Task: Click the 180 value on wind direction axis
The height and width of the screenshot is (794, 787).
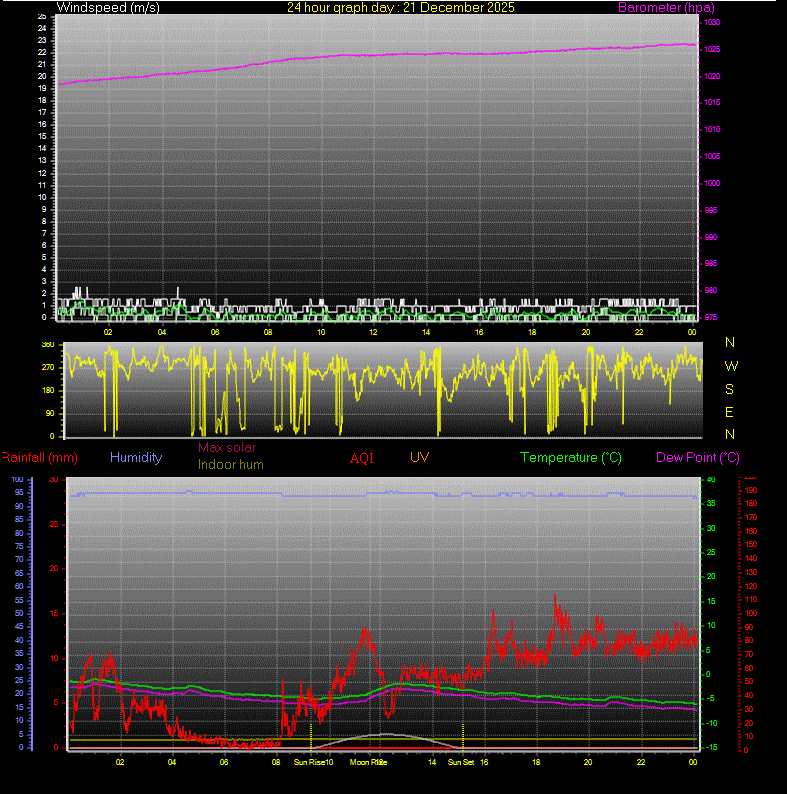Action: tap(48, 390)
